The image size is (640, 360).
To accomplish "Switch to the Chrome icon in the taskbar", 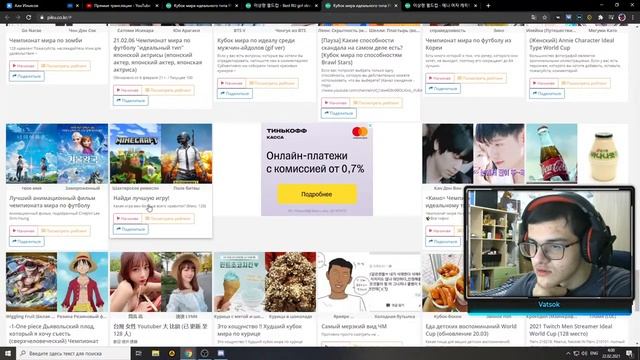I will (188, 353).
